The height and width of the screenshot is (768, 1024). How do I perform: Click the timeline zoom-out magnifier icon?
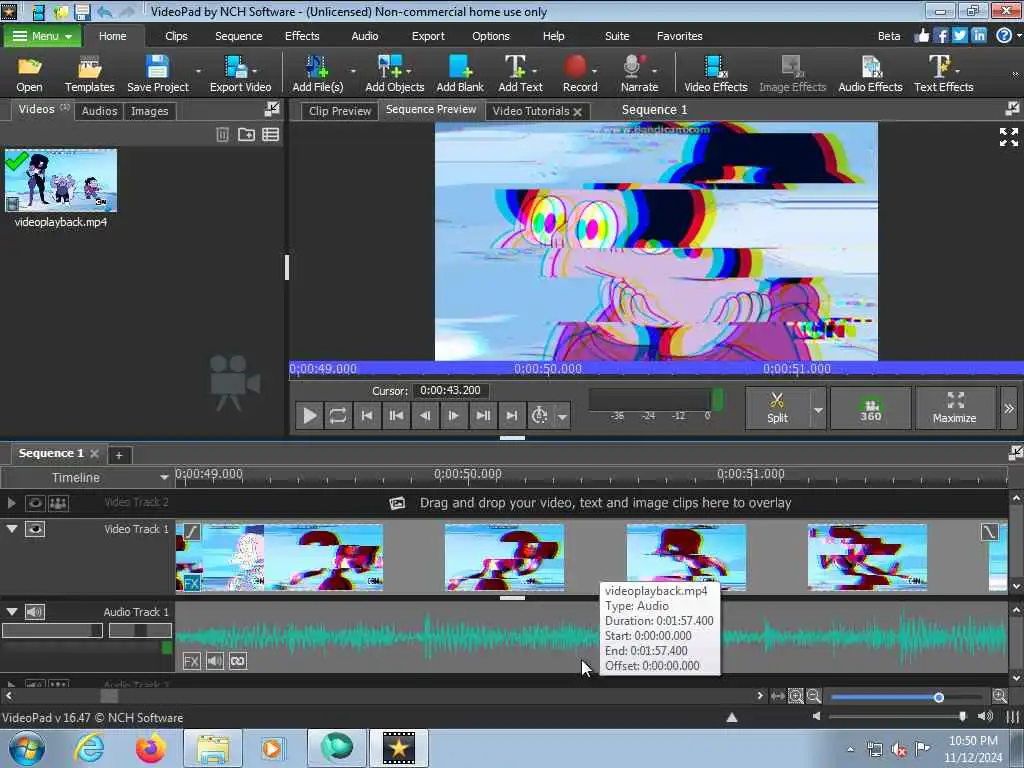[x=814, y=696]
